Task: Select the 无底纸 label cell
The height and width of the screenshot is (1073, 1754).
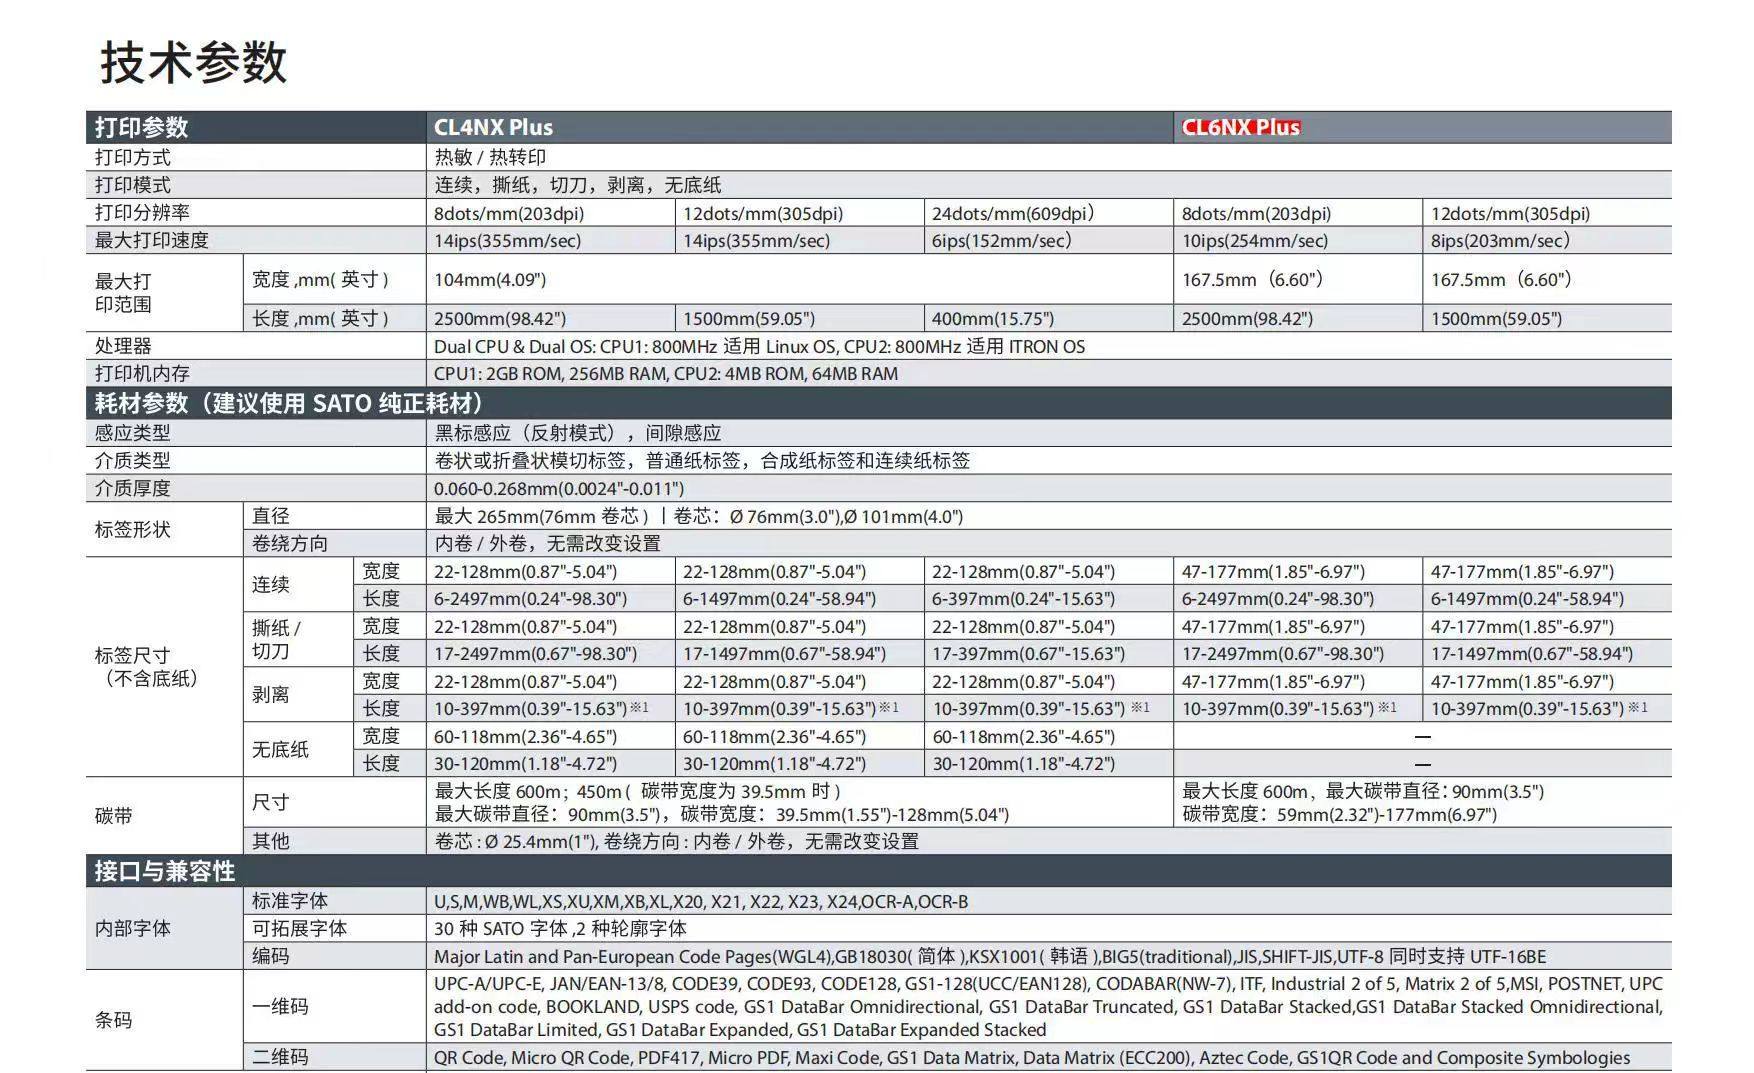Action: tap(280, 749)
